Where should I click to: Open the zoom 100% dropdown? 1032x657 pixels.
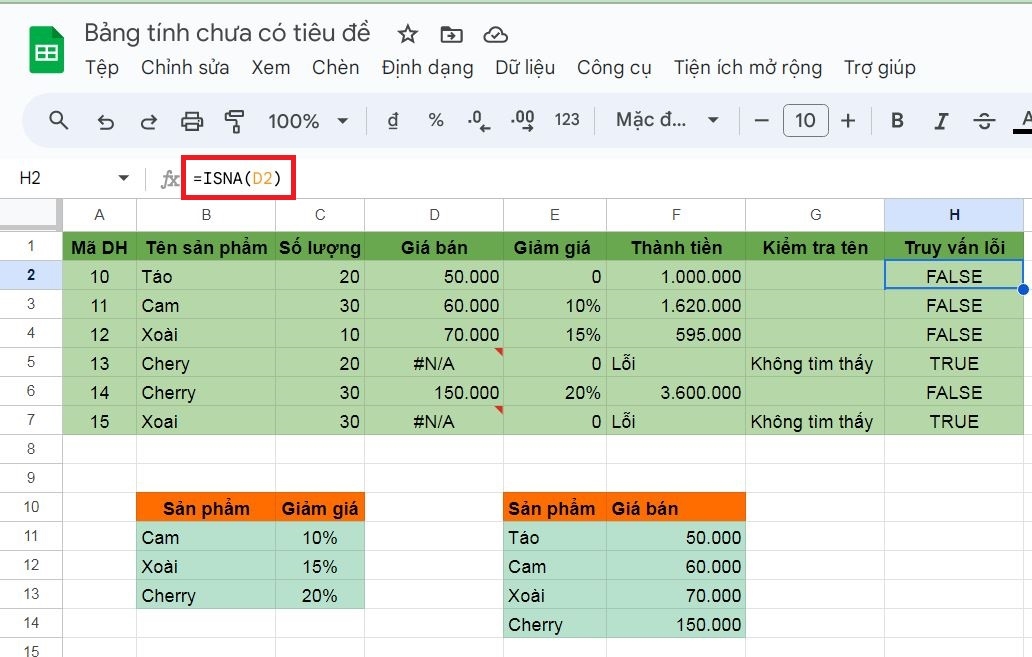click(308, 121)
